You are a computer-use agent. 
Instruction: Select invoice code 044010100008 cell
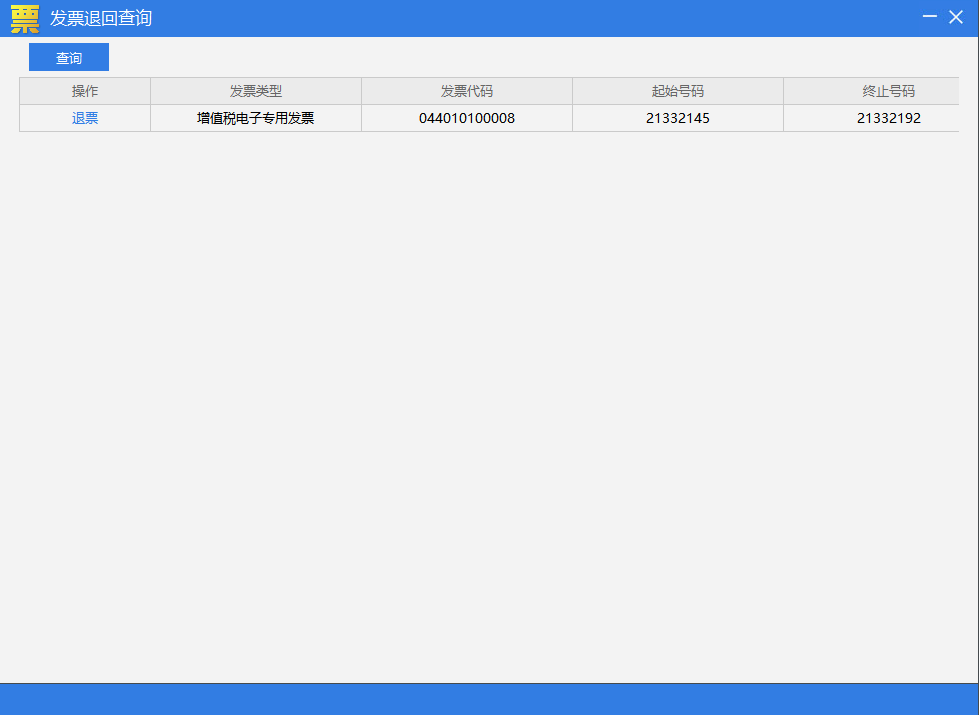(x=467, y=118)
